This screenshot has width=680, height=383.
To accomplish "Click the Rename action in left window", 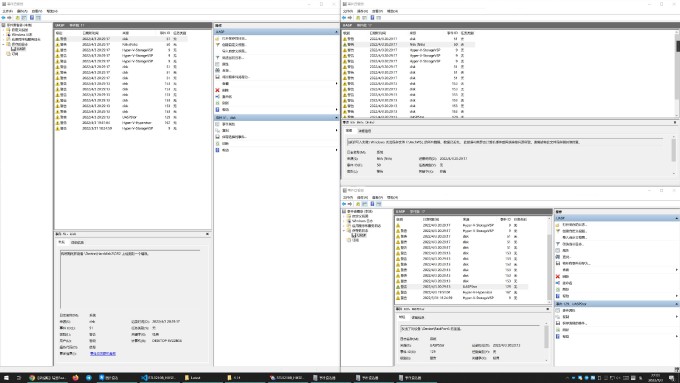I will 225,96.
